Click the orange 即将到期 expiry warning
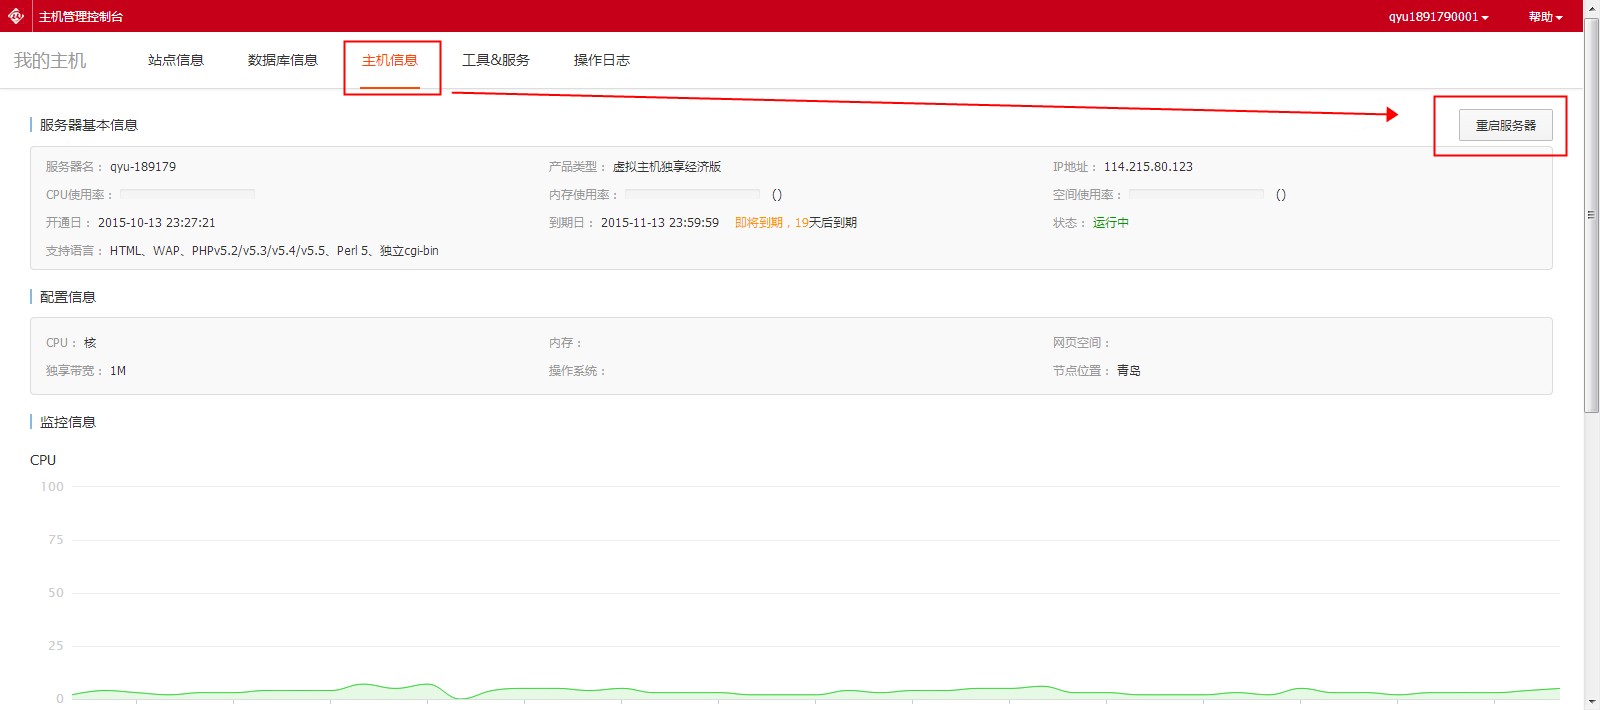Viewport: 1600px width, 710px height. (x=759, y=223)
